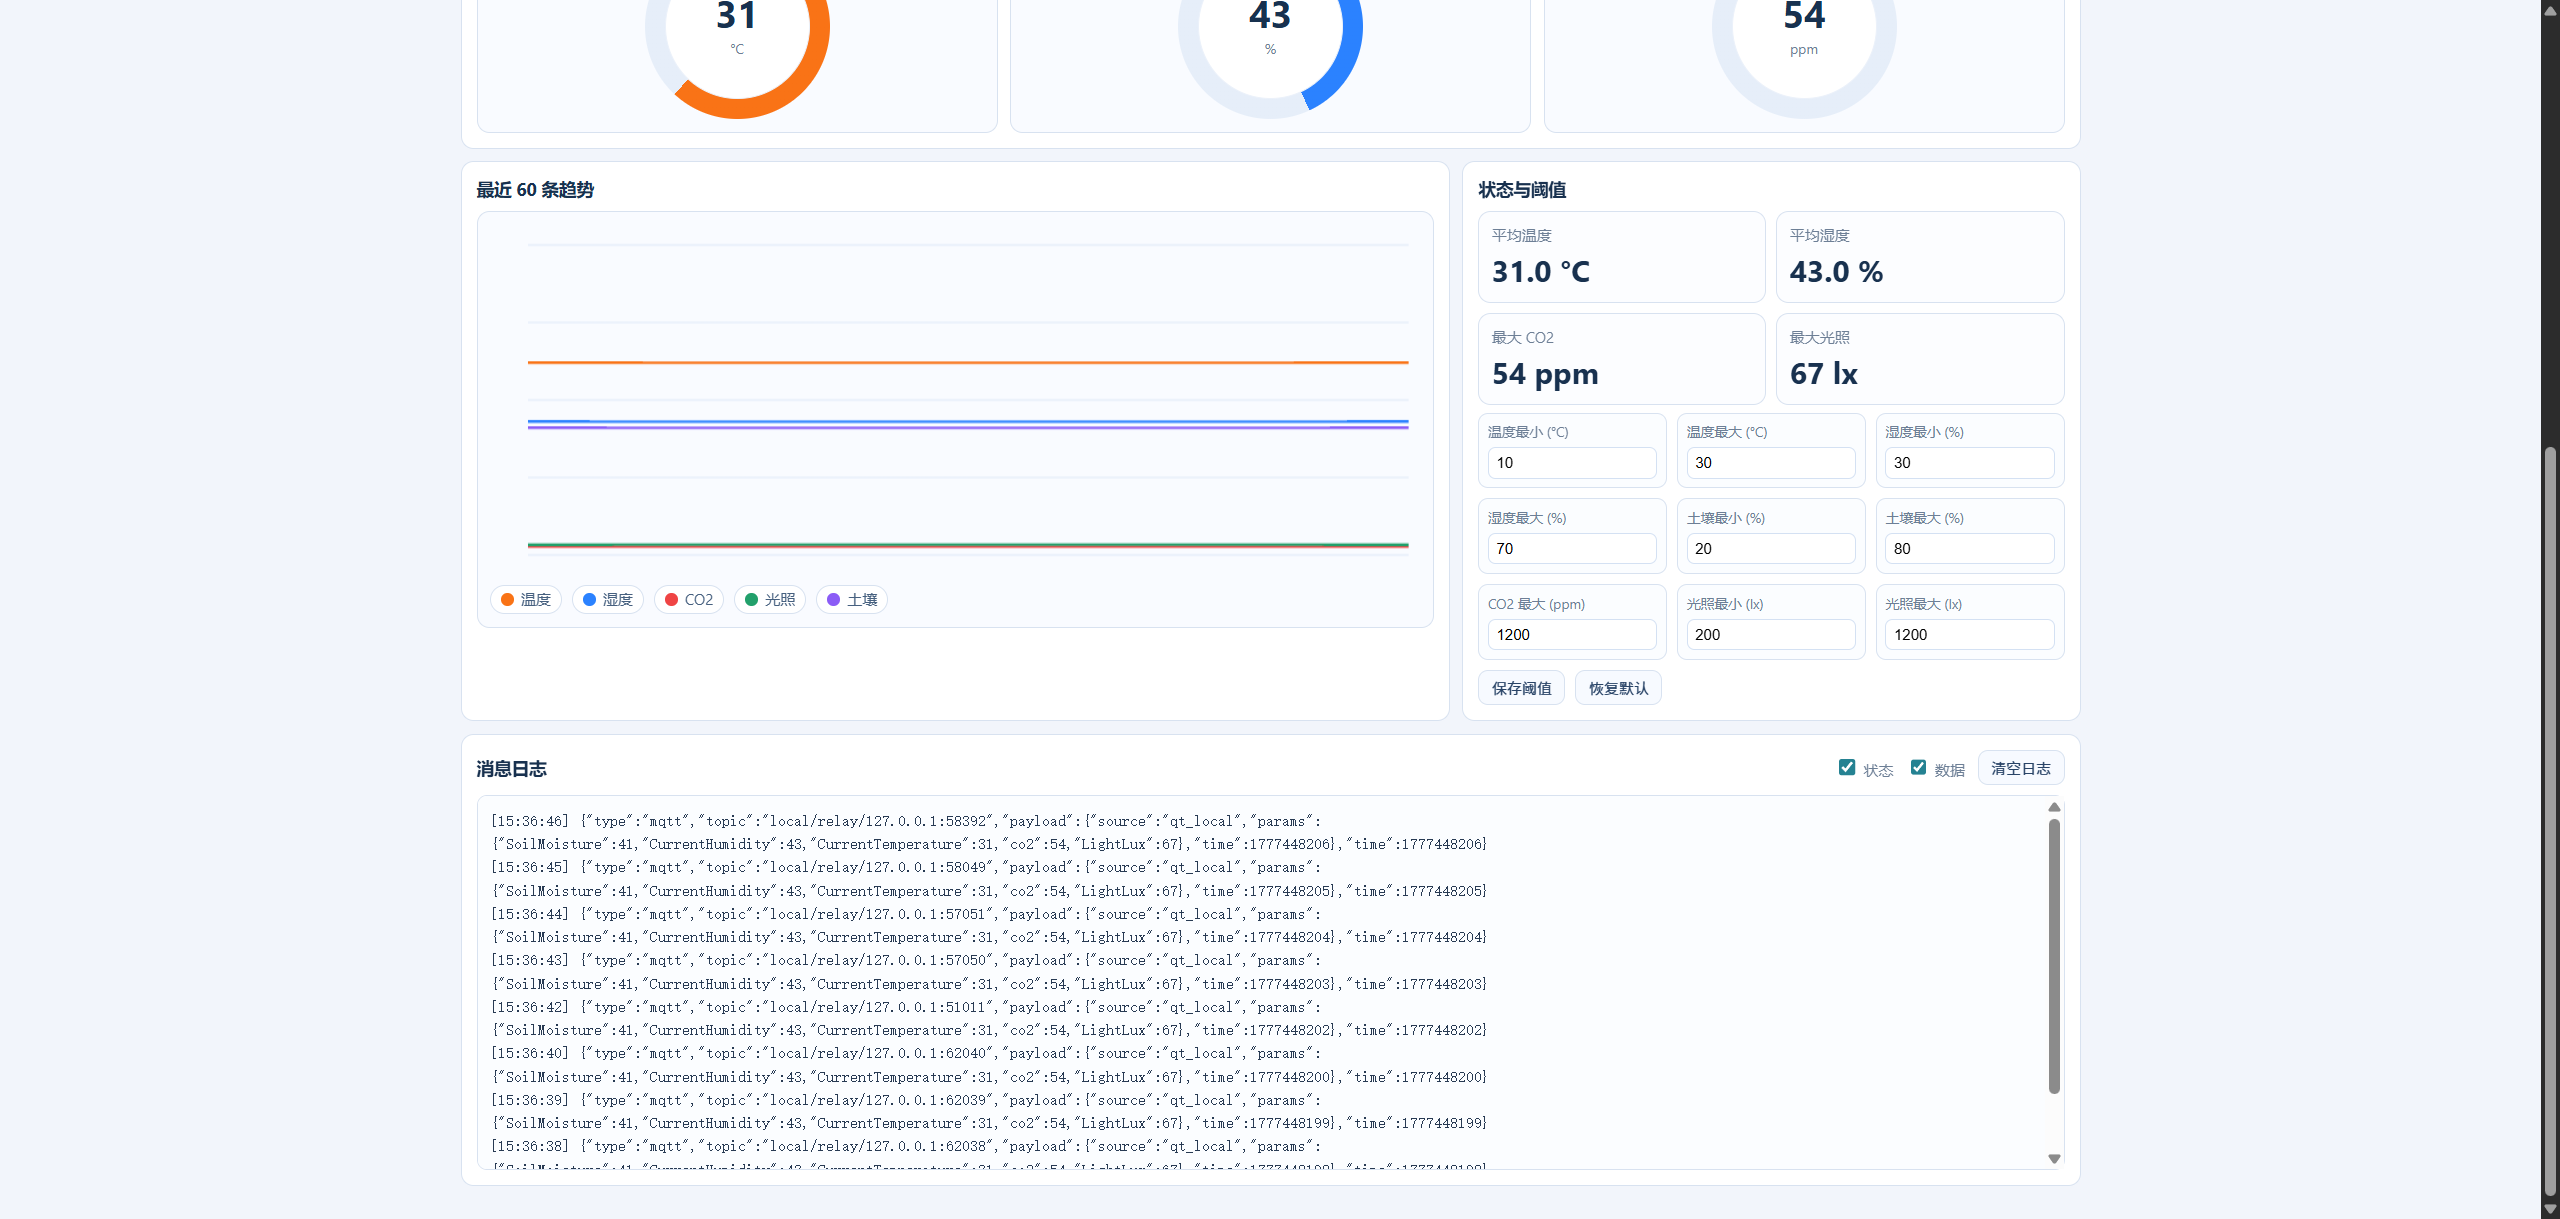Focus the 光照最大 (lx) input field
2560x1219 pixels.
click(x=1969, y=635)
